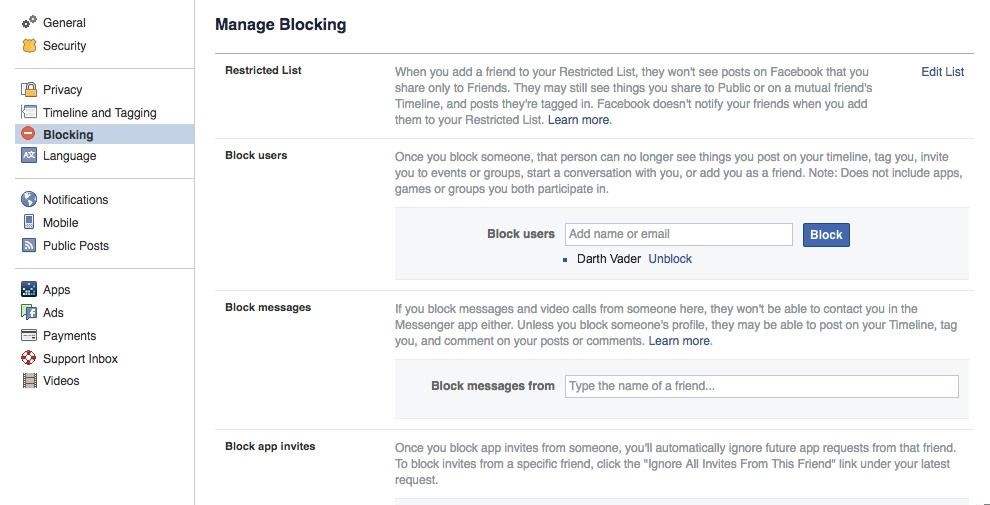Unblock Darth Vader
The height and width of the screenshot is (505, 990).
[670, 259]
